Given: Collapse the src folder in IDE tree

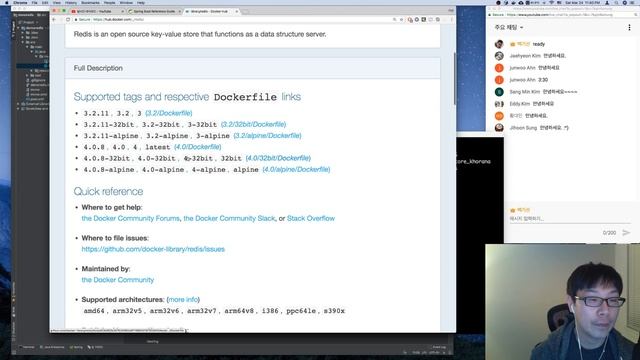Looking at the screenshot, I should (23, 42).
